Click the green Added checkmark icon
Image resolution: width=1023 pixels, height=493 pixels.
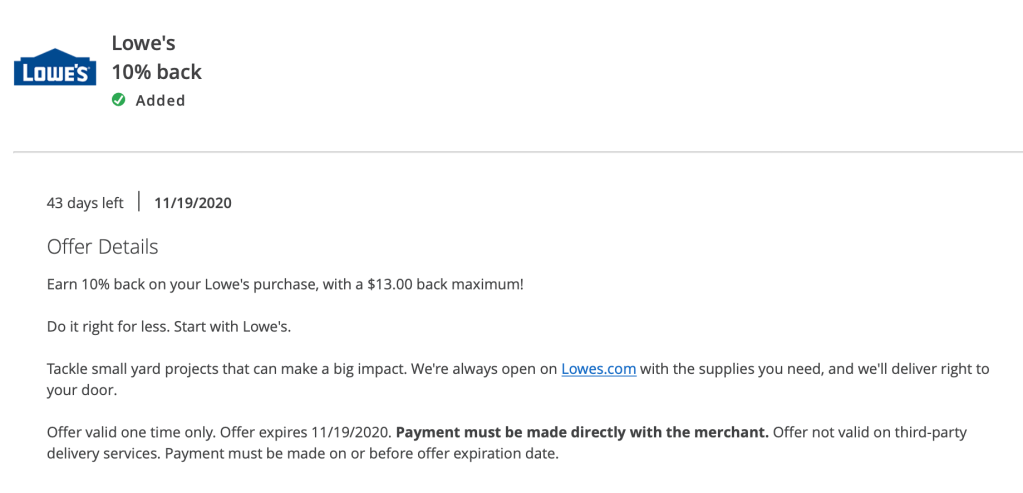119,100
